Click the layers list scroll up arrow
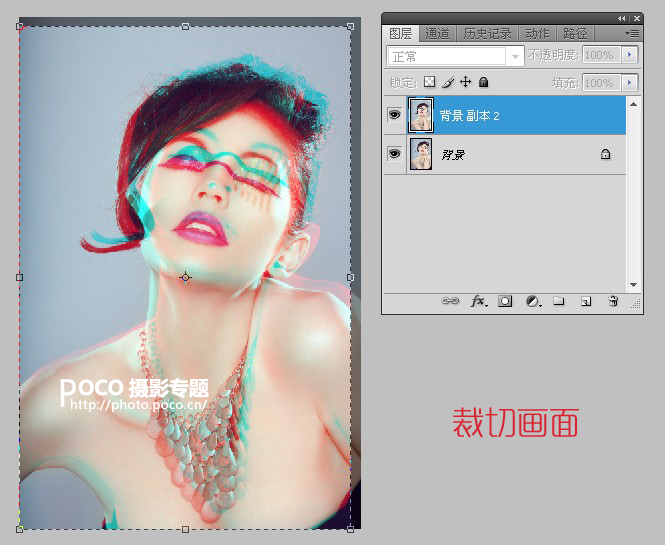Image resolution: width=665 pixels, height=545 pixels. pyautogui.click(x=633, y=104)
